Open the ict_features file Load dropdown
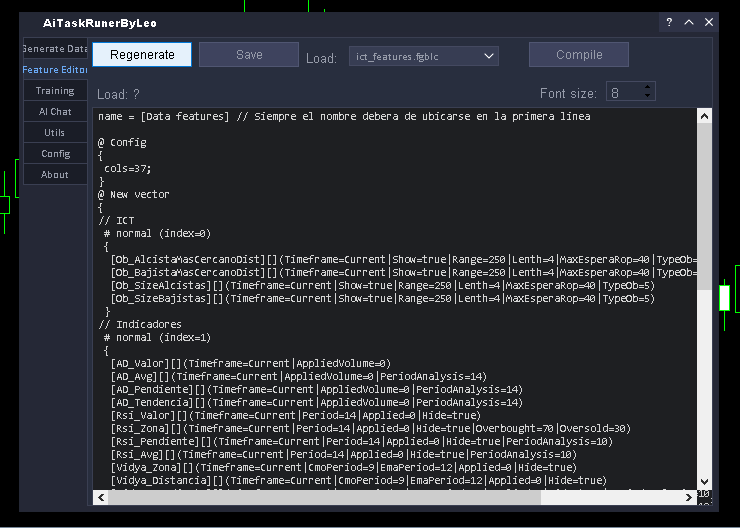Screen dimensions: 740x528 point(423,56)
